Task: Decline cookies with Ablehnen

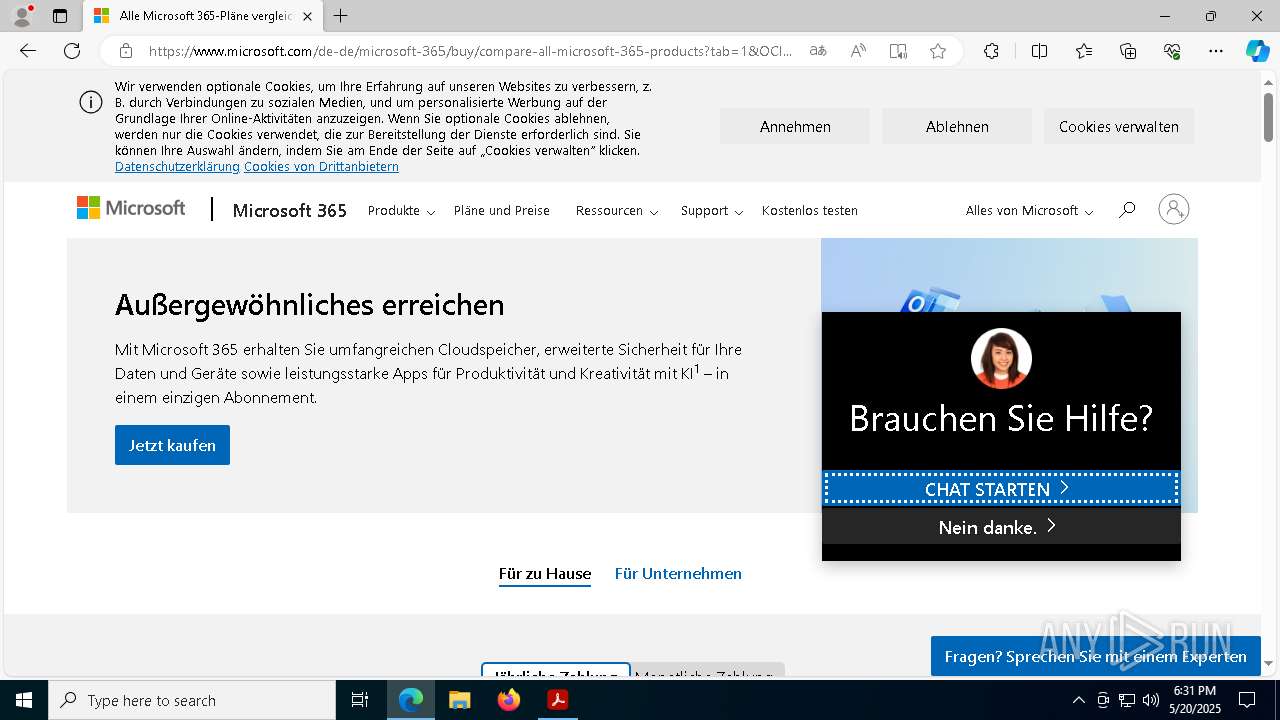Action: pyautogui.click(x=957, y=127)
